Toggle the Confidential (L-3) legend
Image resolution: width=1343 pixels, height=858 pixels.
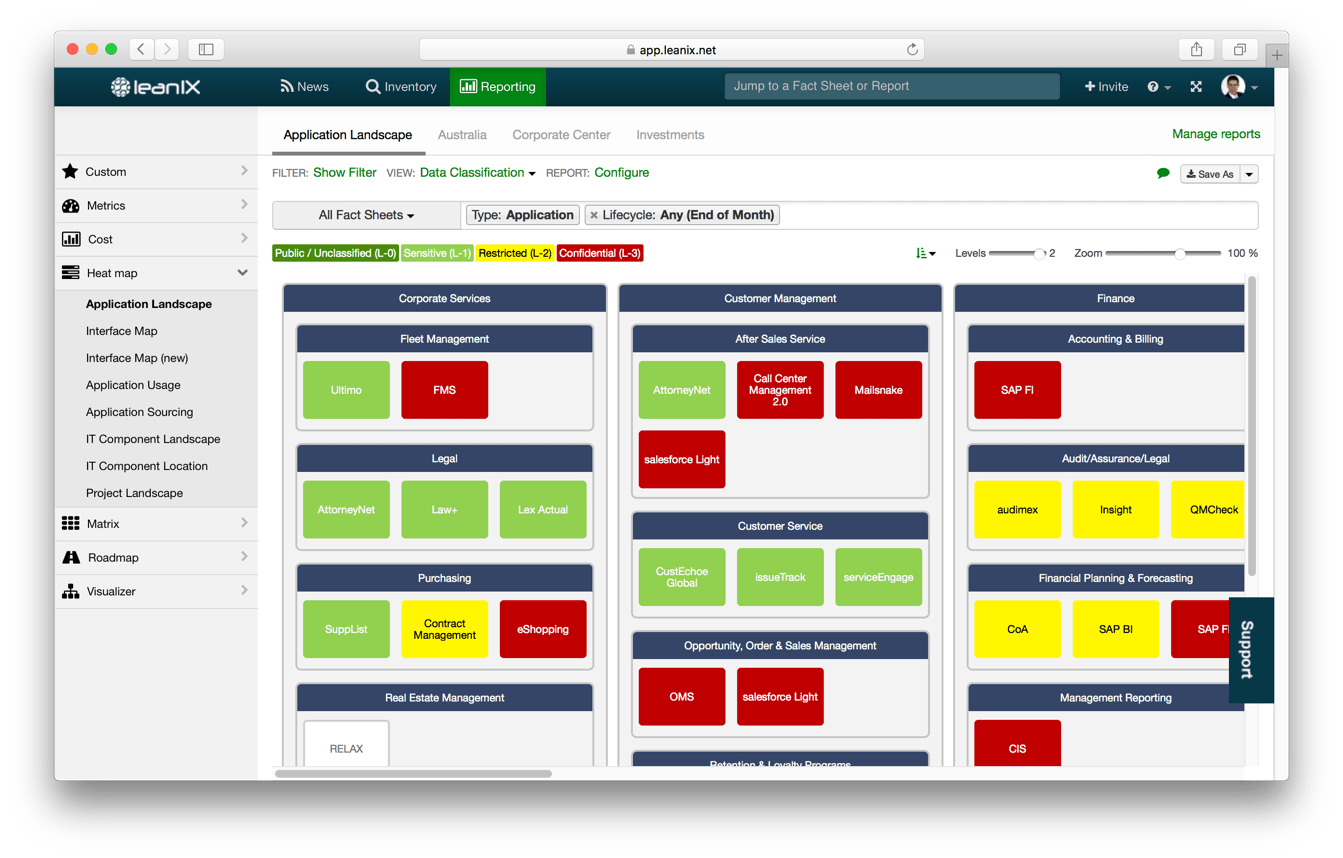click(600, 253)
